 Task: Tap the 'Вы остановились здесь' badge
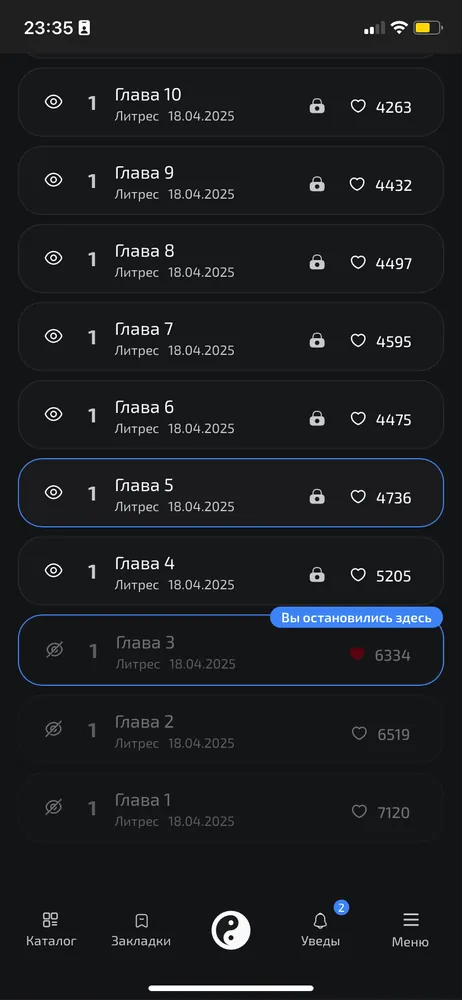coord(356,617)
